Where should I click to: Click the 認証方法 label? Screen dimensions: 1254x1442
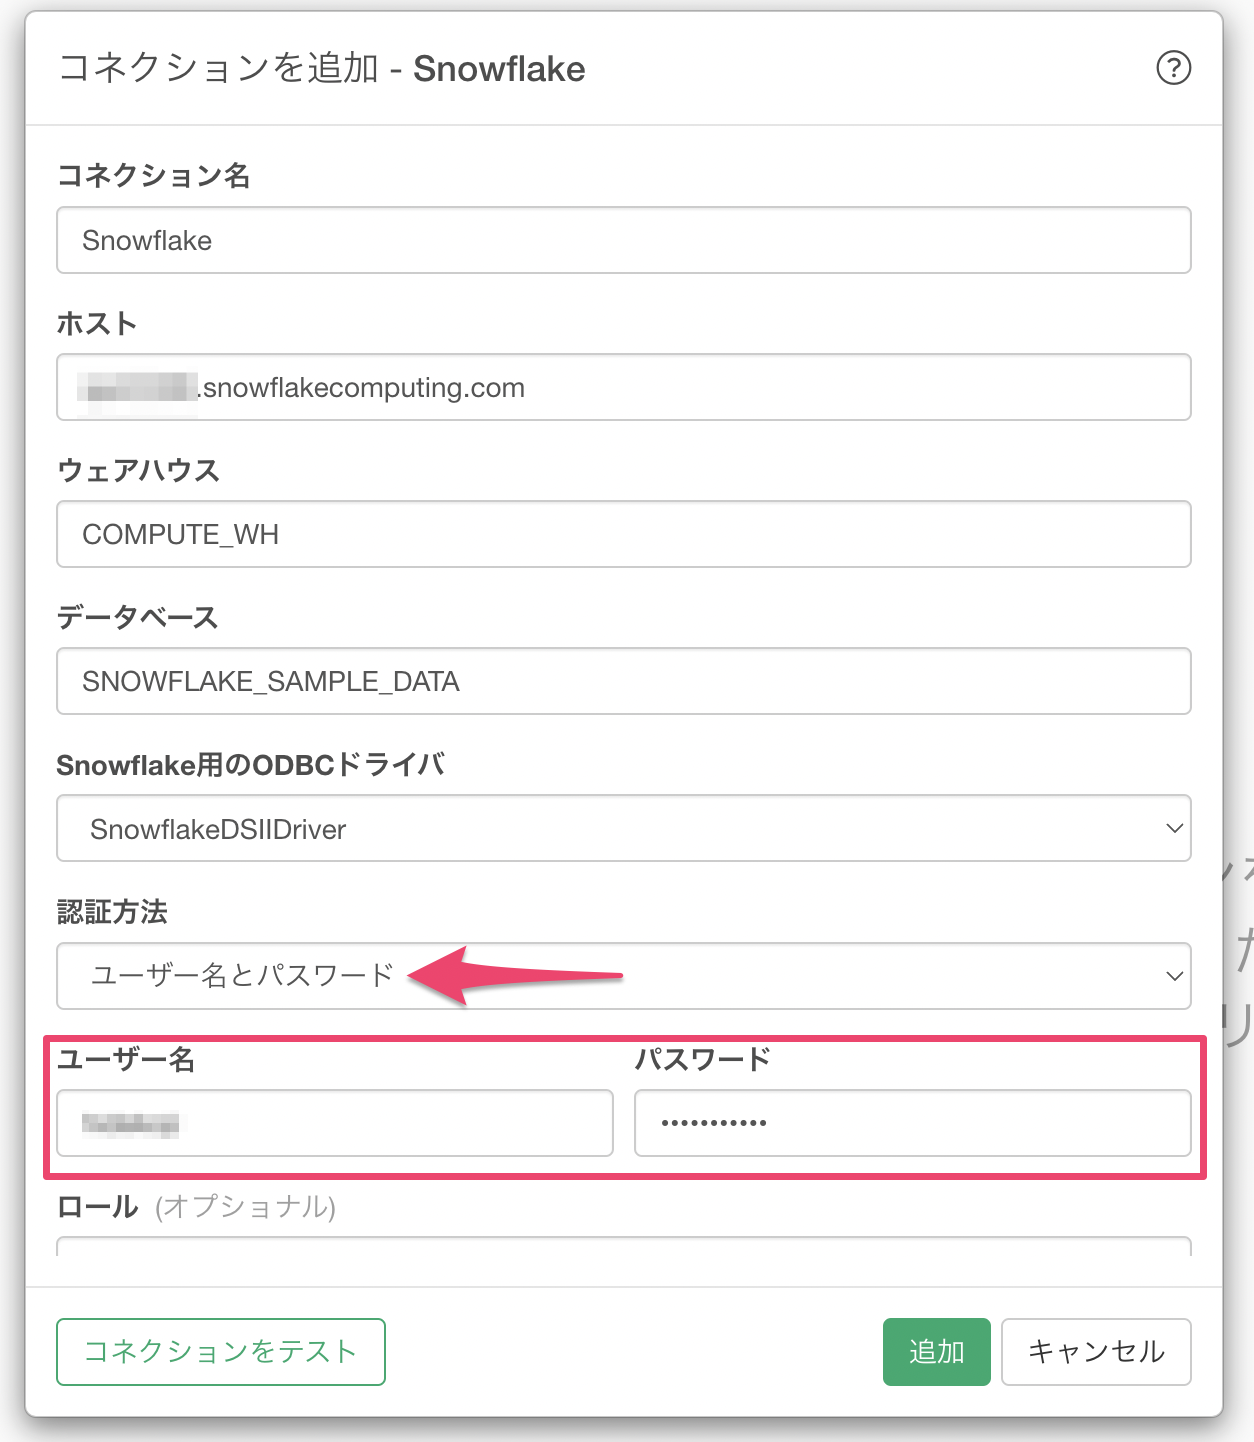tap(112, 912)
